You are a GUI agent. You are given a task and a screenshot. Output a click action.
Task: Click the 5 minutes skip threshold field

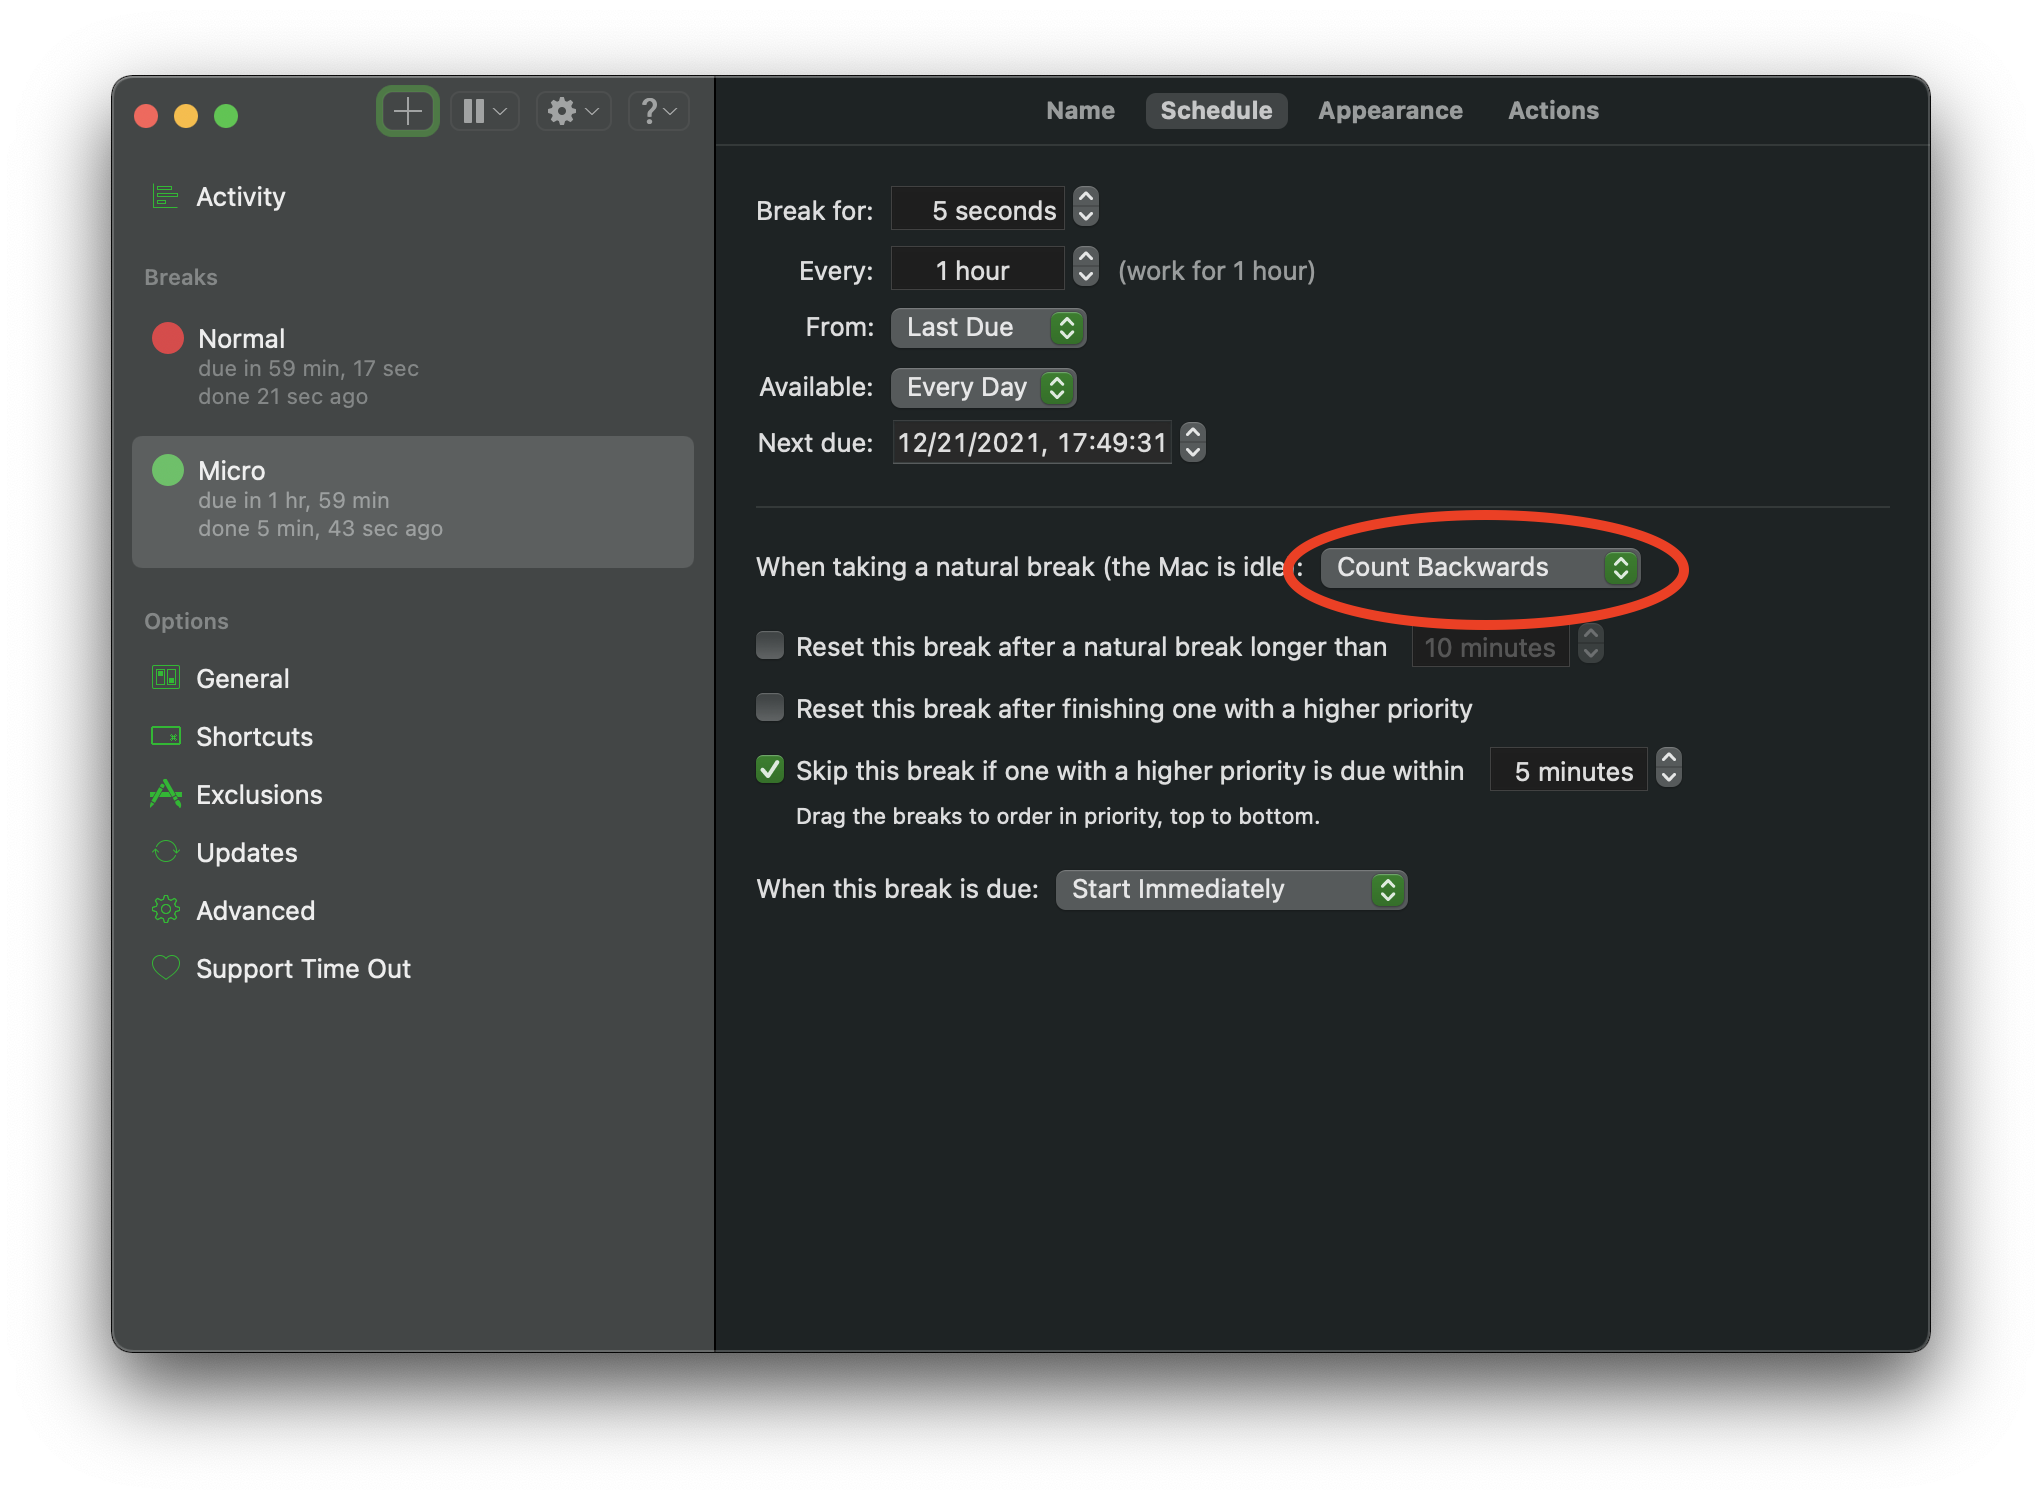pos(1568,769)
